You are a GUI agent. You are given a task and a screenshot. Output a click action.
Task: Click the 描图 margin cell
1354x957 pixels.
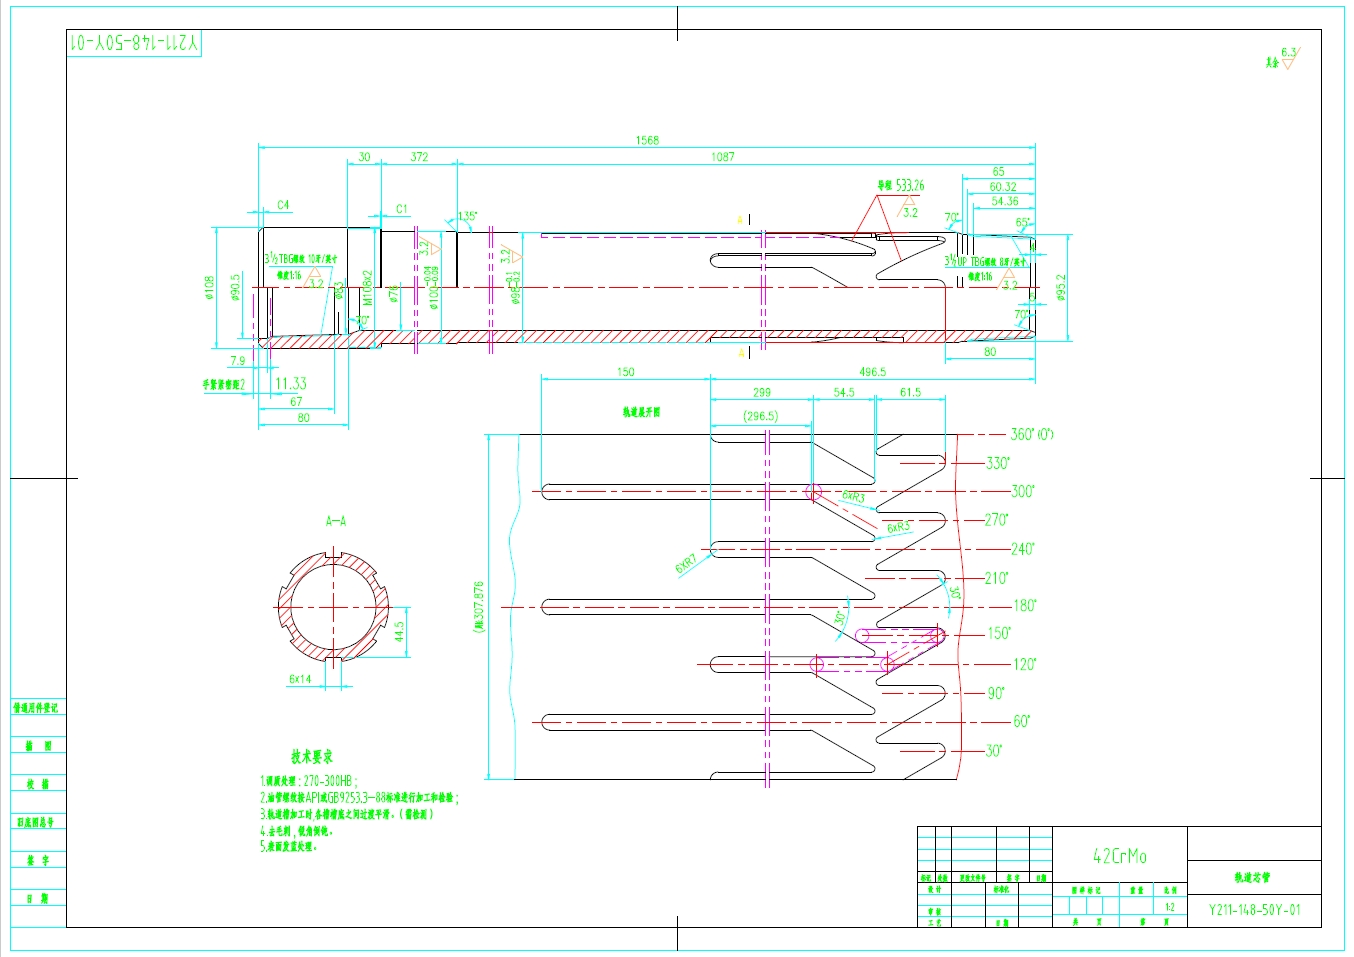coord(38,746)
